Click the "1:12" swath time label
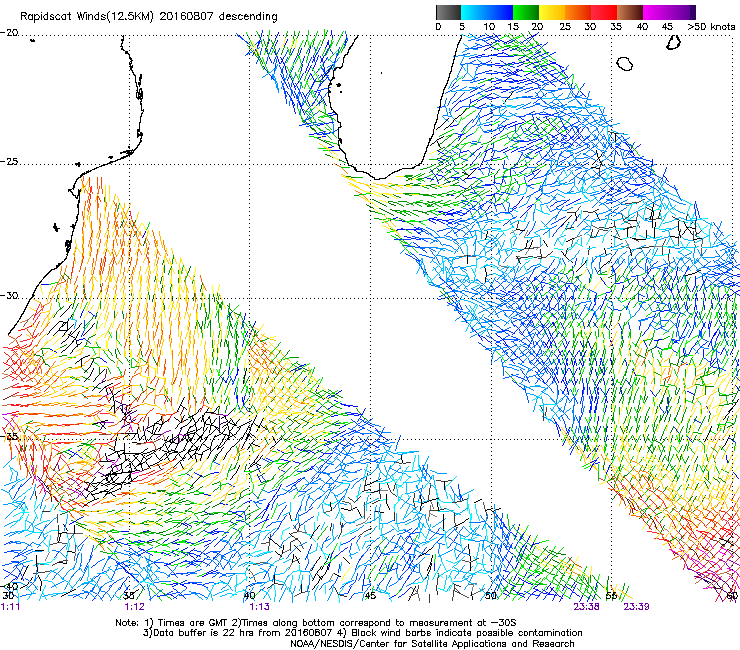Screen dimensions: 740x650 tap(135, 607)
